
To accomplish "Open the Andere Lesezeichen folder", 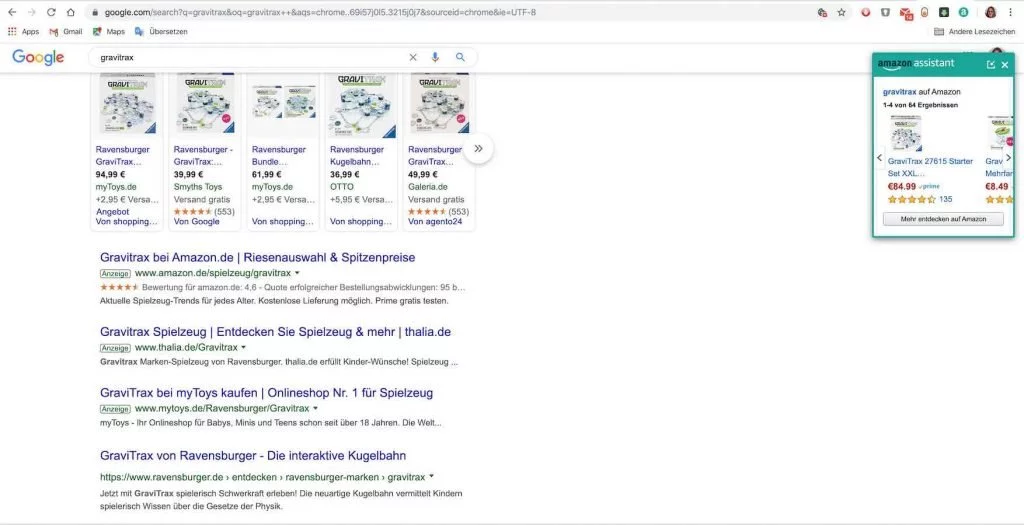I will click(x=975, y=31).
